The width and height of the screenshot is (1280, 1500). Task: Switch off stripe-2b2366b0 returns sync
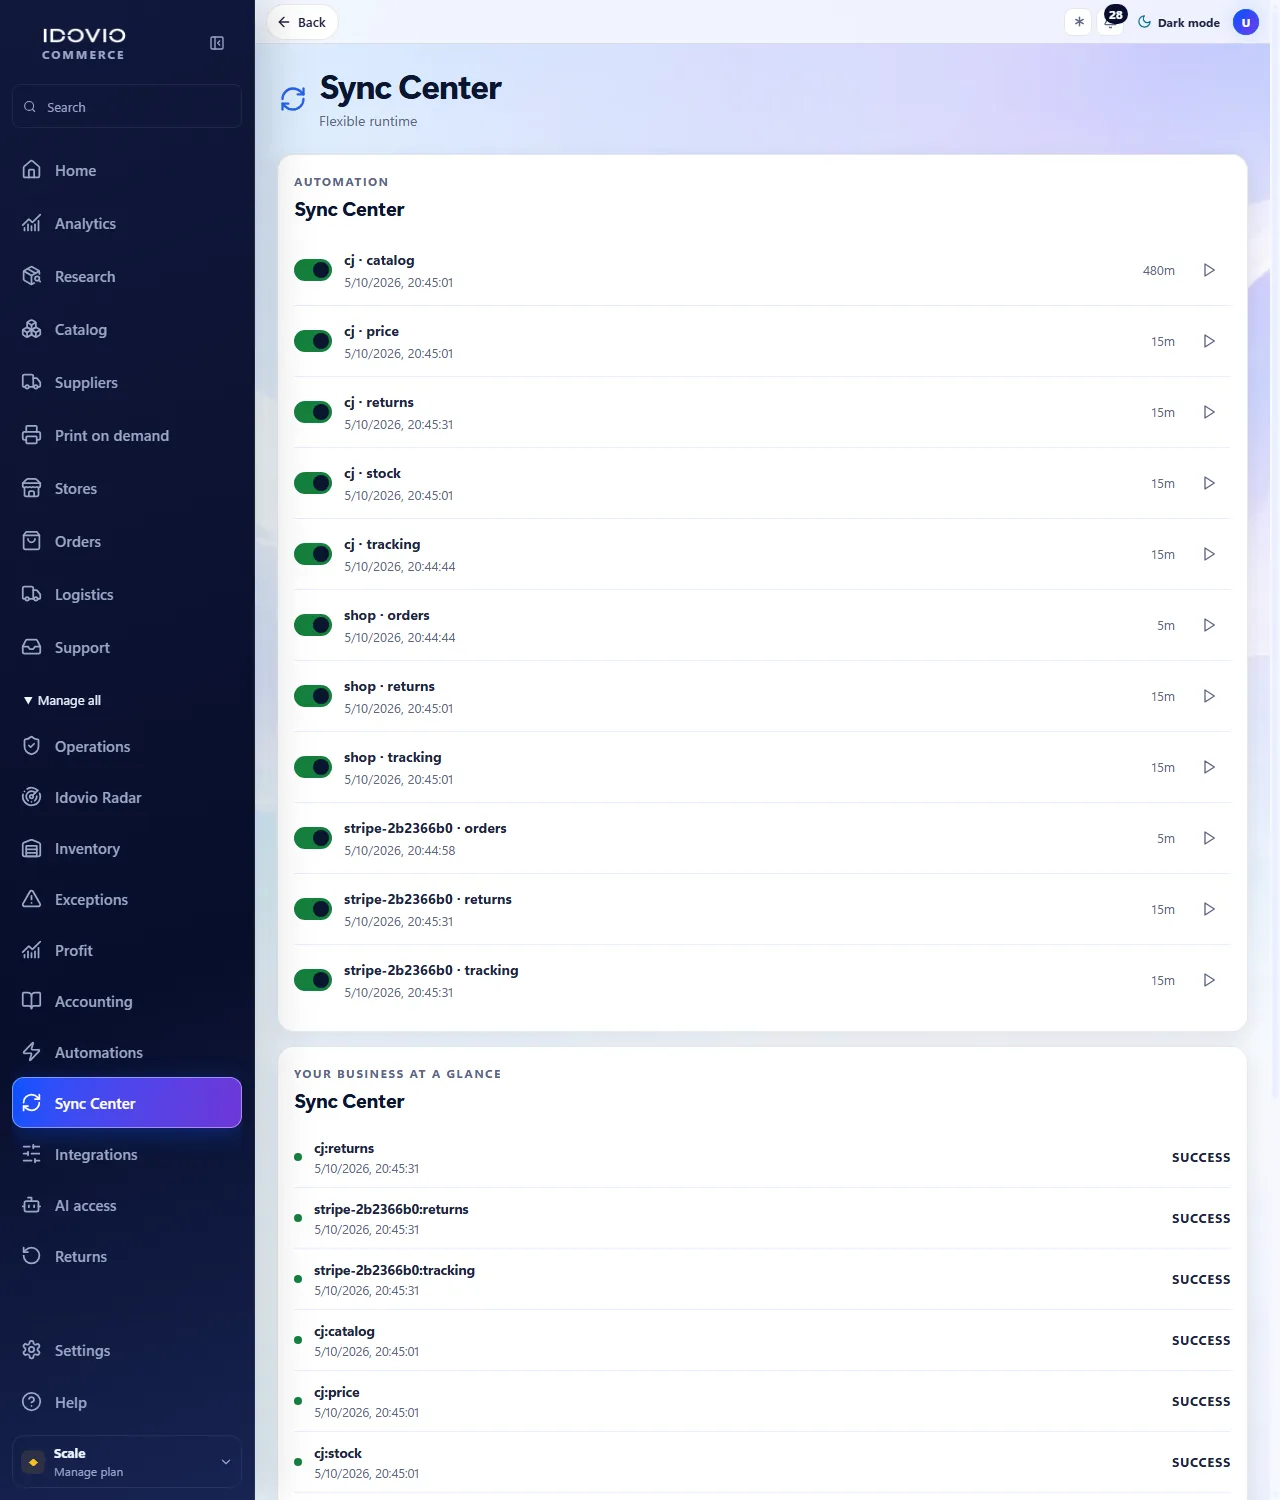[x=313, y=909]
